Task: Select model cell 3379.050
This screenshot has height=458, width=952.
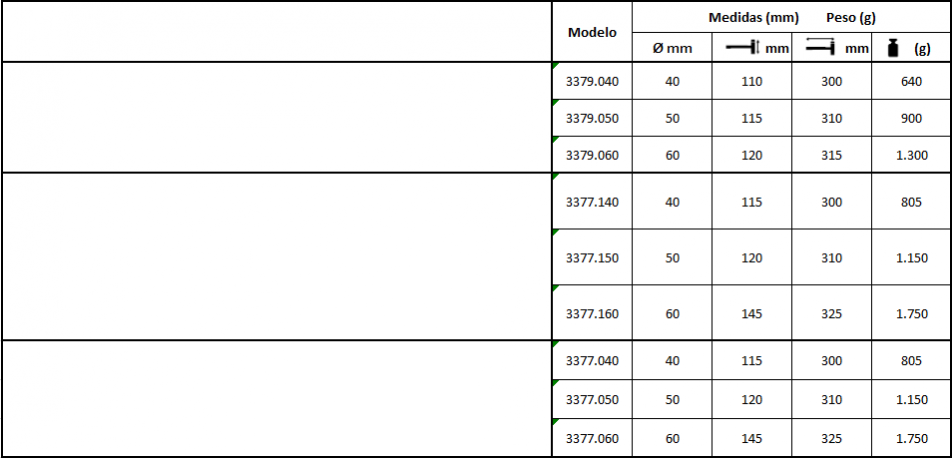Action: (x=592, y=118)
